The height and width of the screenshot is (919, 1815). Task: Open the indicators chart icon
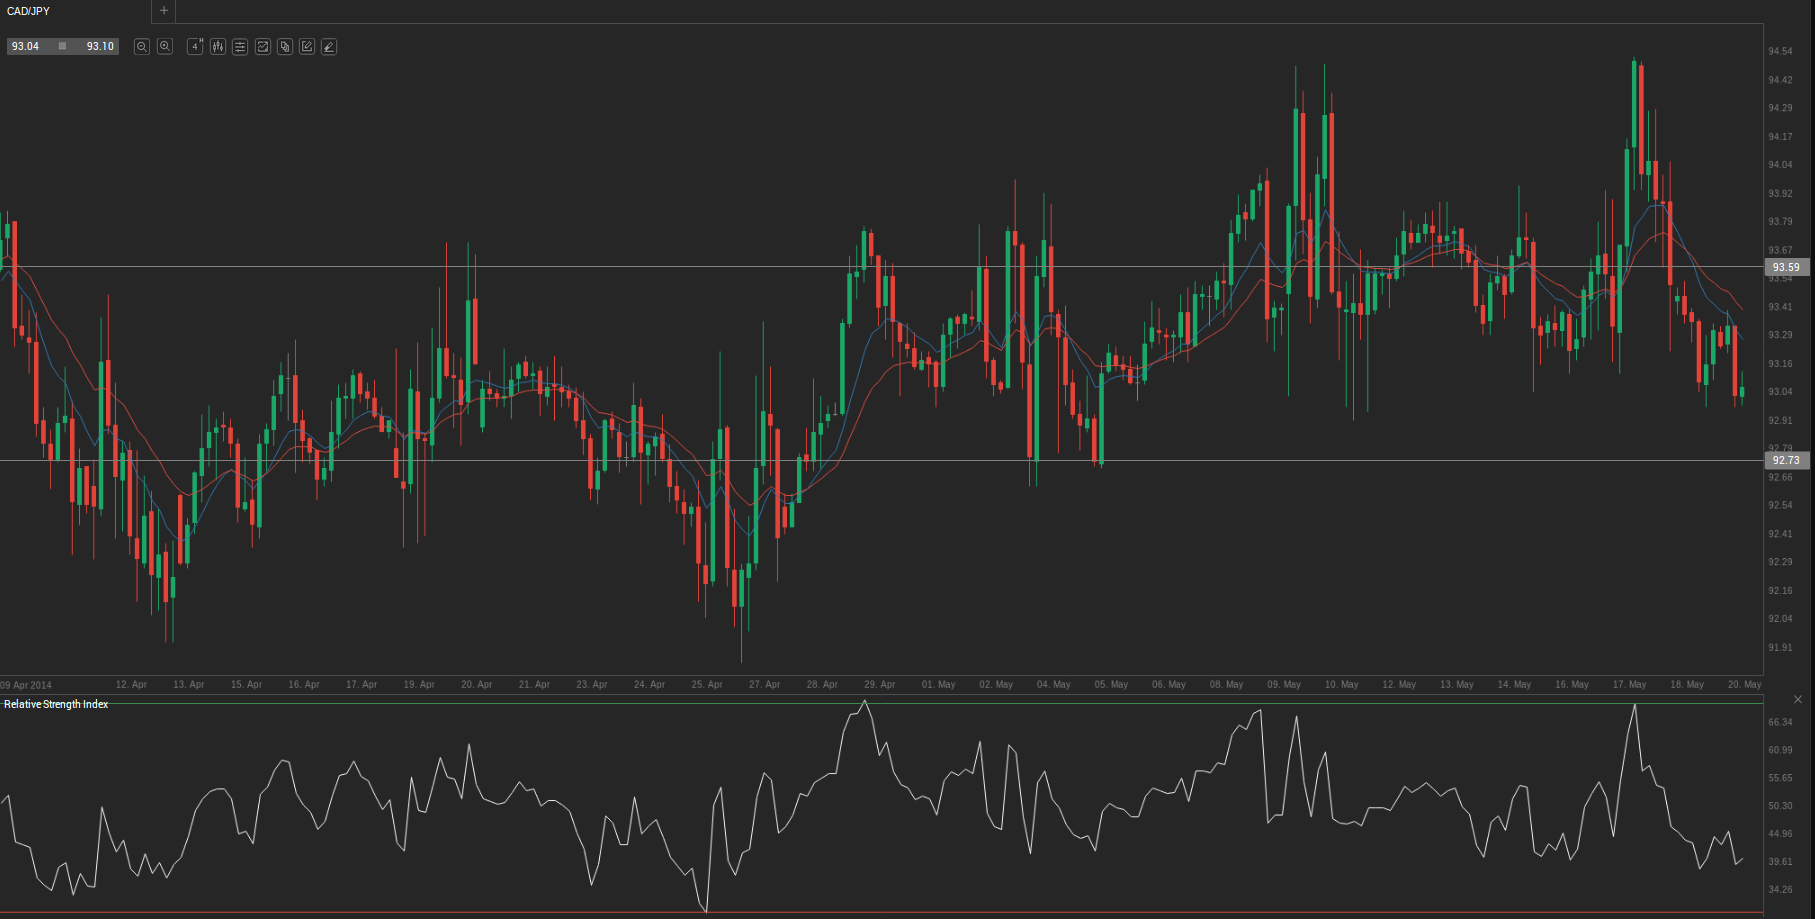[x=263, y=47]
